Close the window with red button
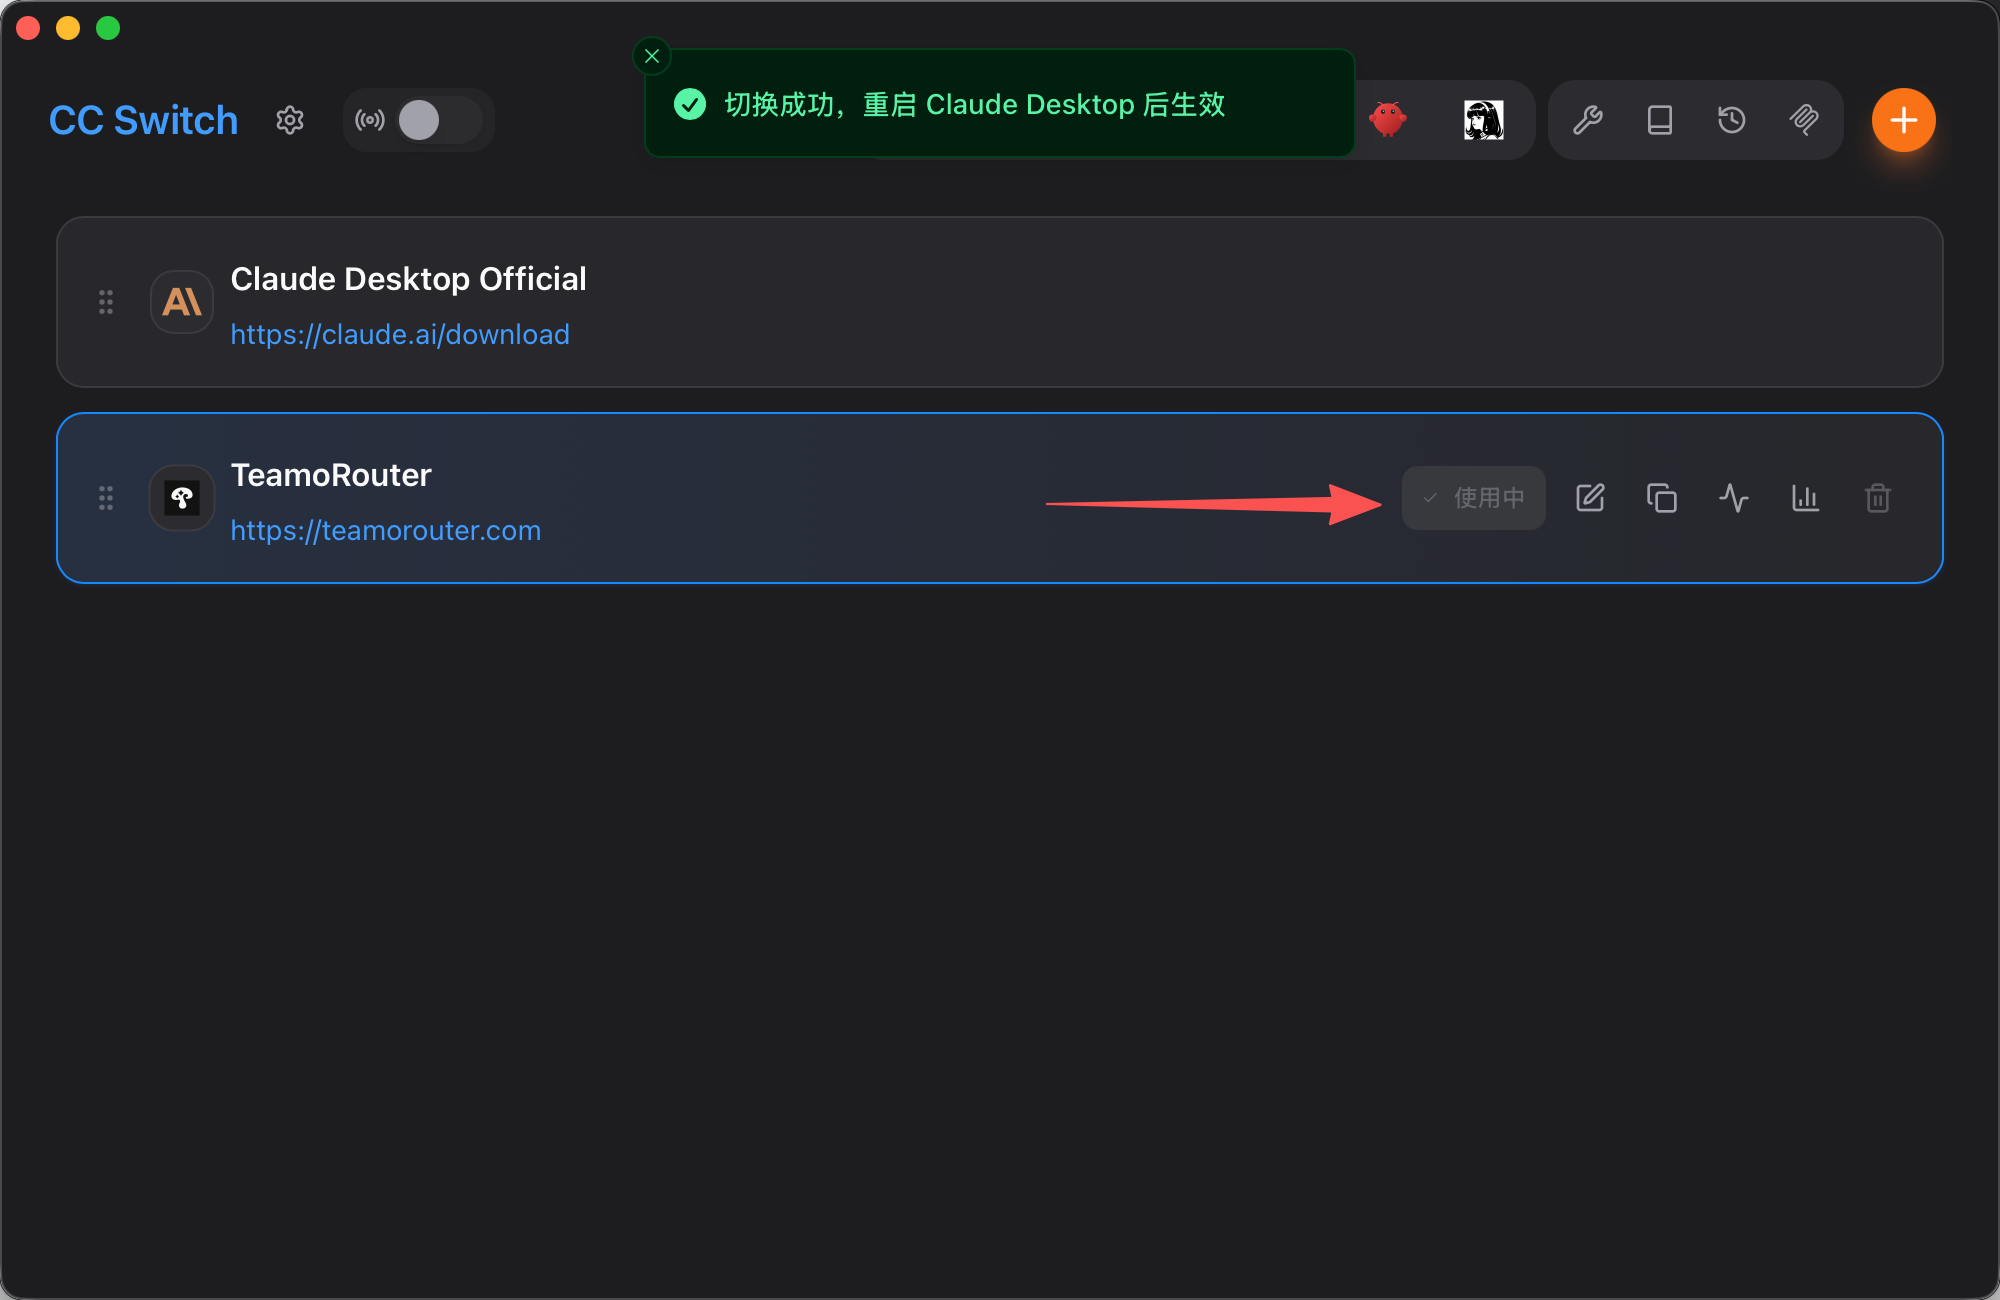This screenshot has width=2000, height=1300. click(x=28, y=28)
